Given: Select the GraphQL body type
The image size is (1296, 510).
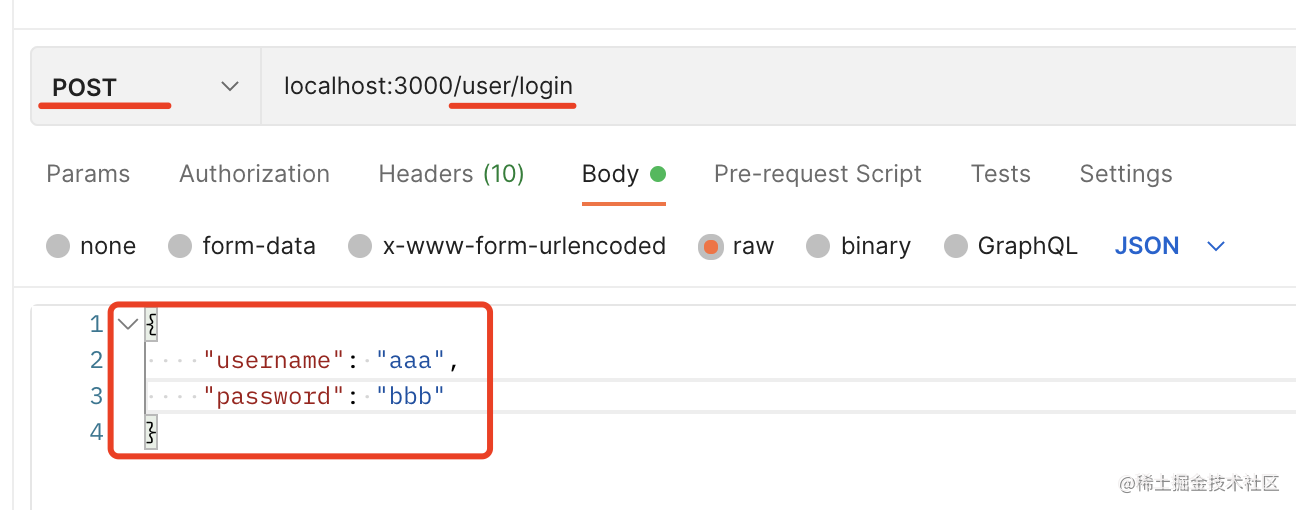Looking at the screenshot, I should point(956,246).
